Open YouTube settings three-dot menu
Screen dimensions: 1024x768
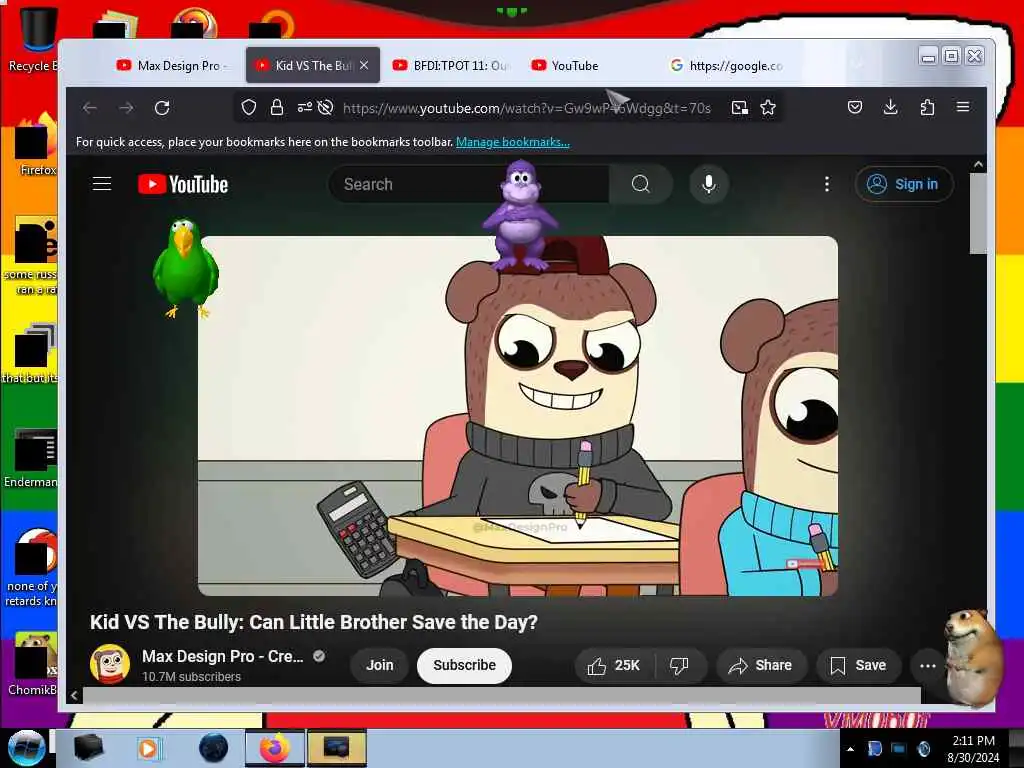pyautogui.click(x=827, y=184)
